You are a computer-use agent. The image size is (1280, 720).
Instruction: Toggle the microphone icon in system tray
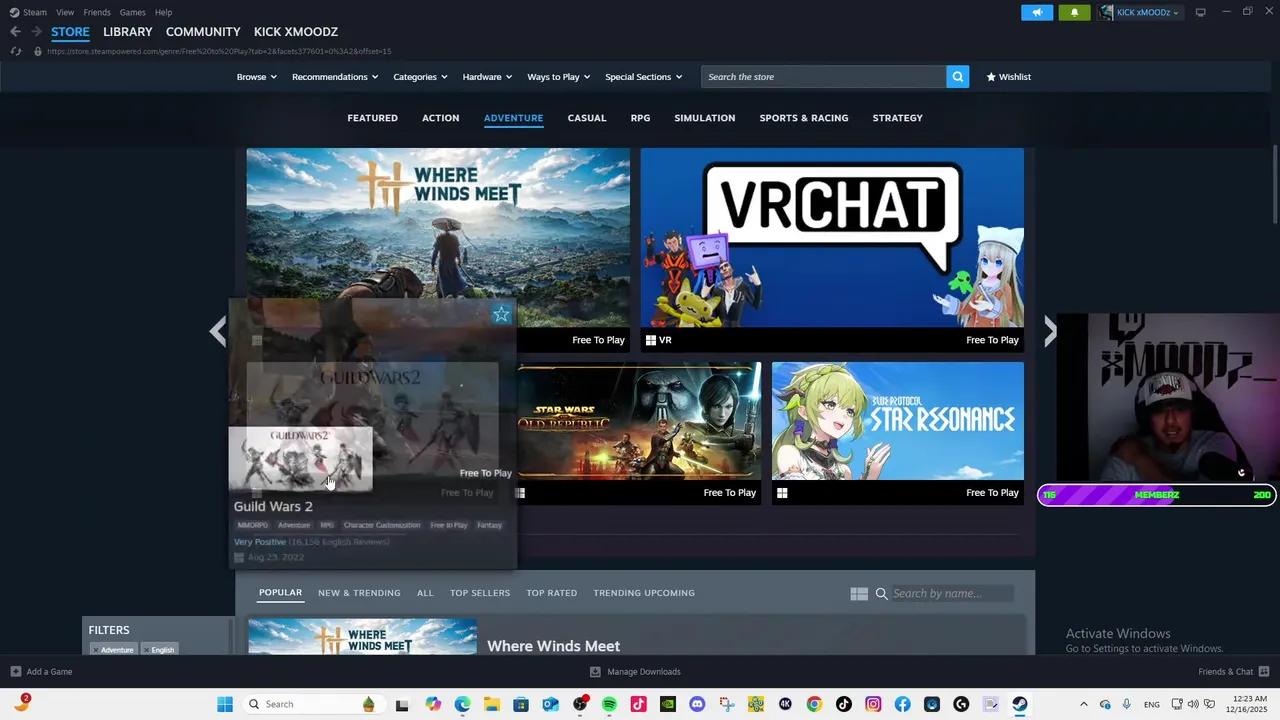[x=1126, y=704]
